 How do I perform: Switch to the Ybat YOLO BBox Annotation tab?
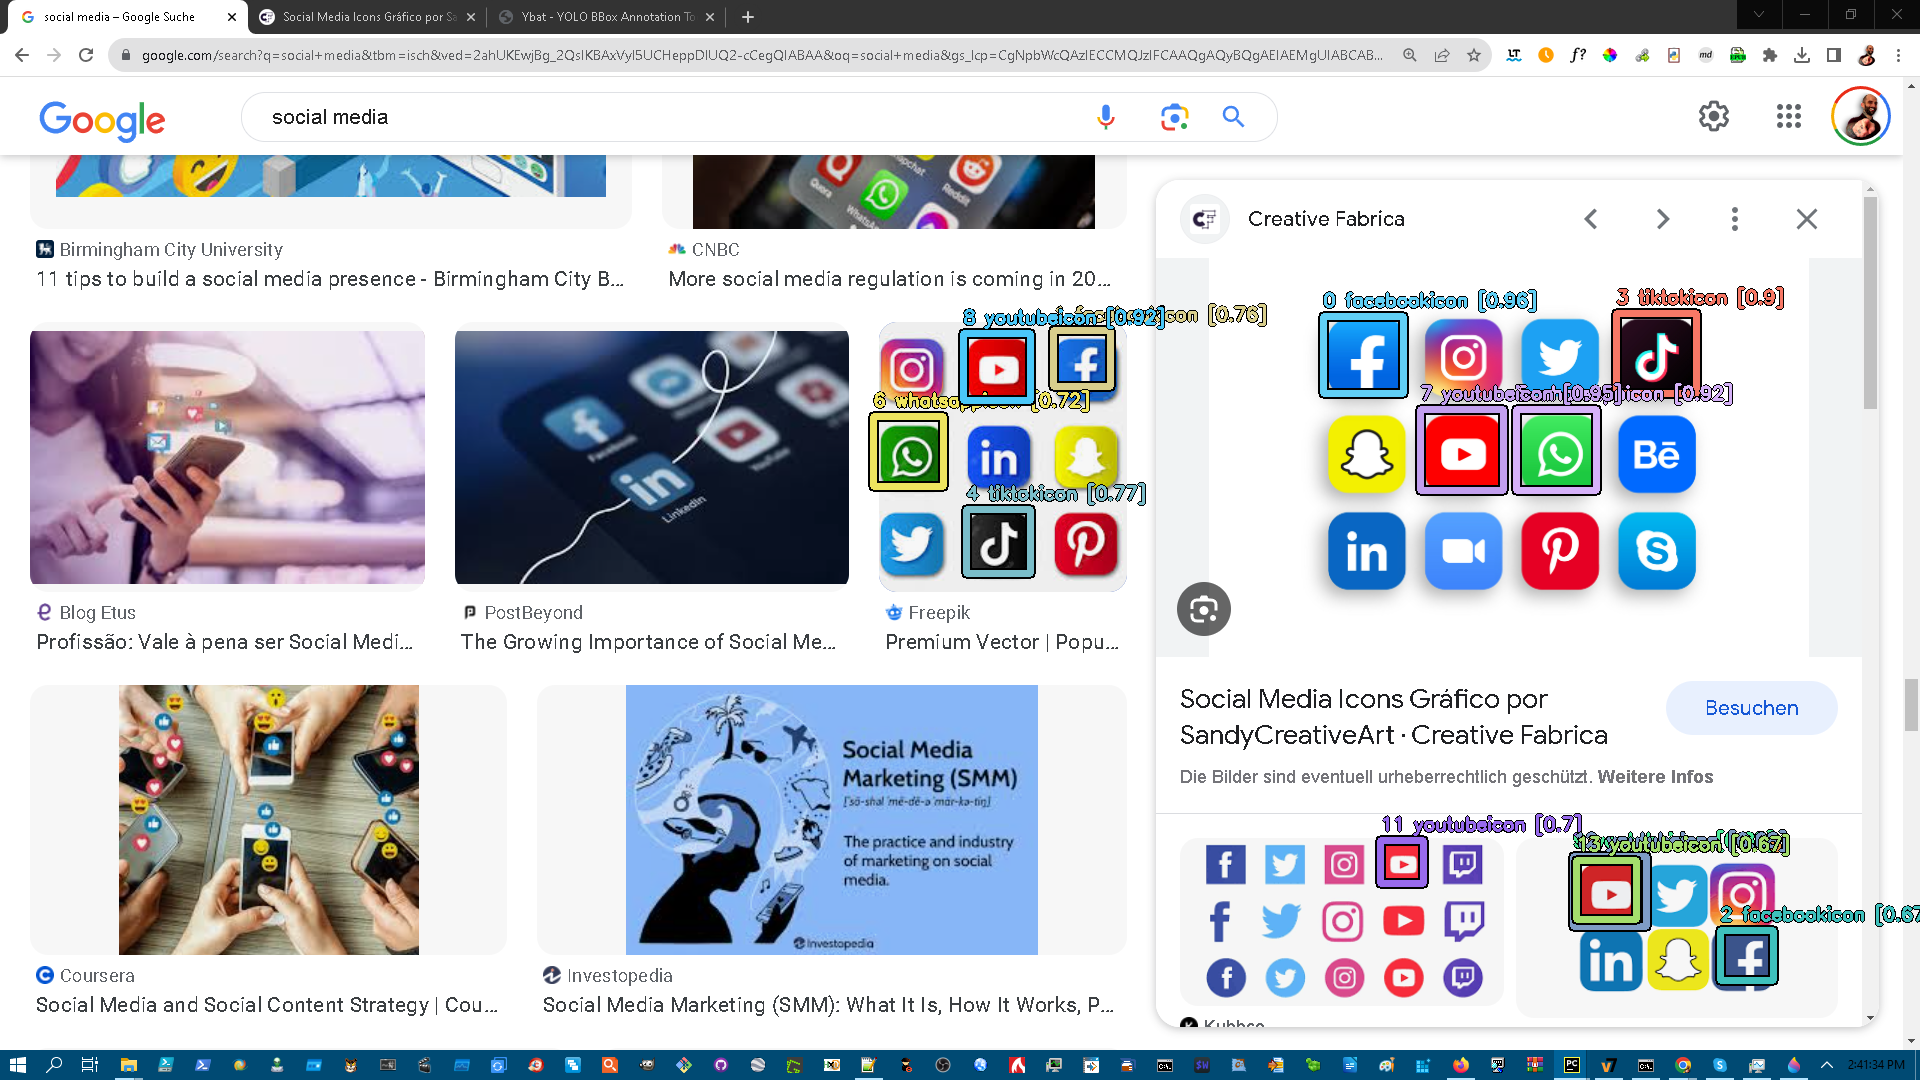pos(607,17)
